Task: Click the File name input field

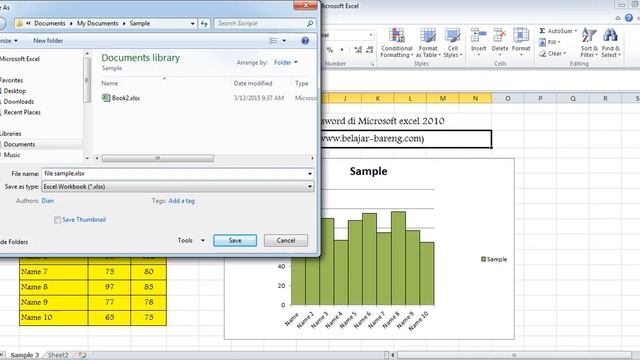Action: pyautogui.click(x=175, y=174)
